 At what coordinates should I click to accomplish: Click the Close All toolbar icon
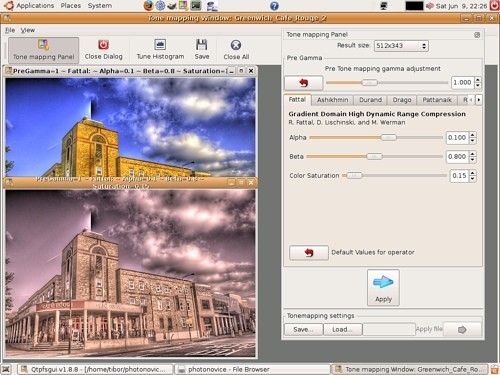[x=236, y=45]
